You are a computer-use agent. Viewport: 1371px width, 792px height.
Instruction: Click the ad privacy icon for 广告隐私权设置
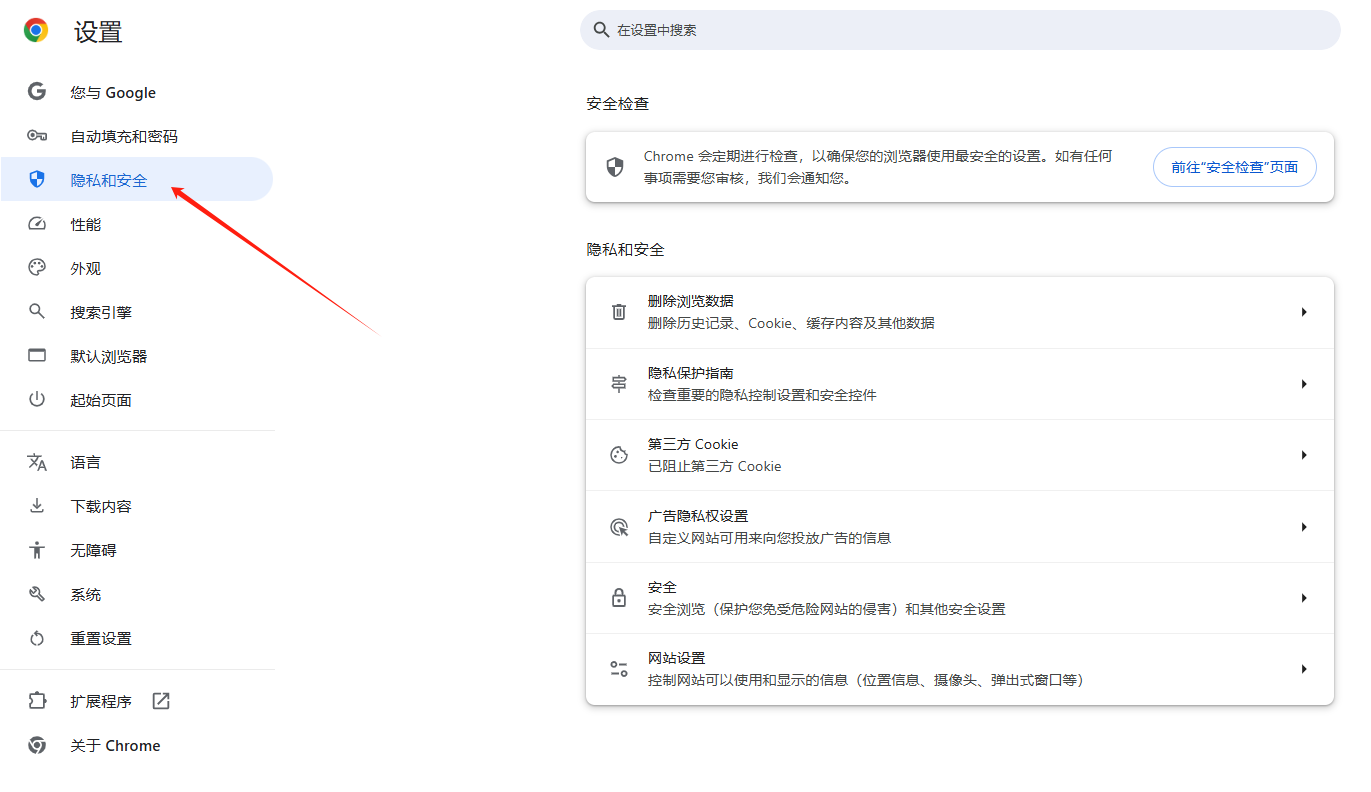tap(619, 527)
